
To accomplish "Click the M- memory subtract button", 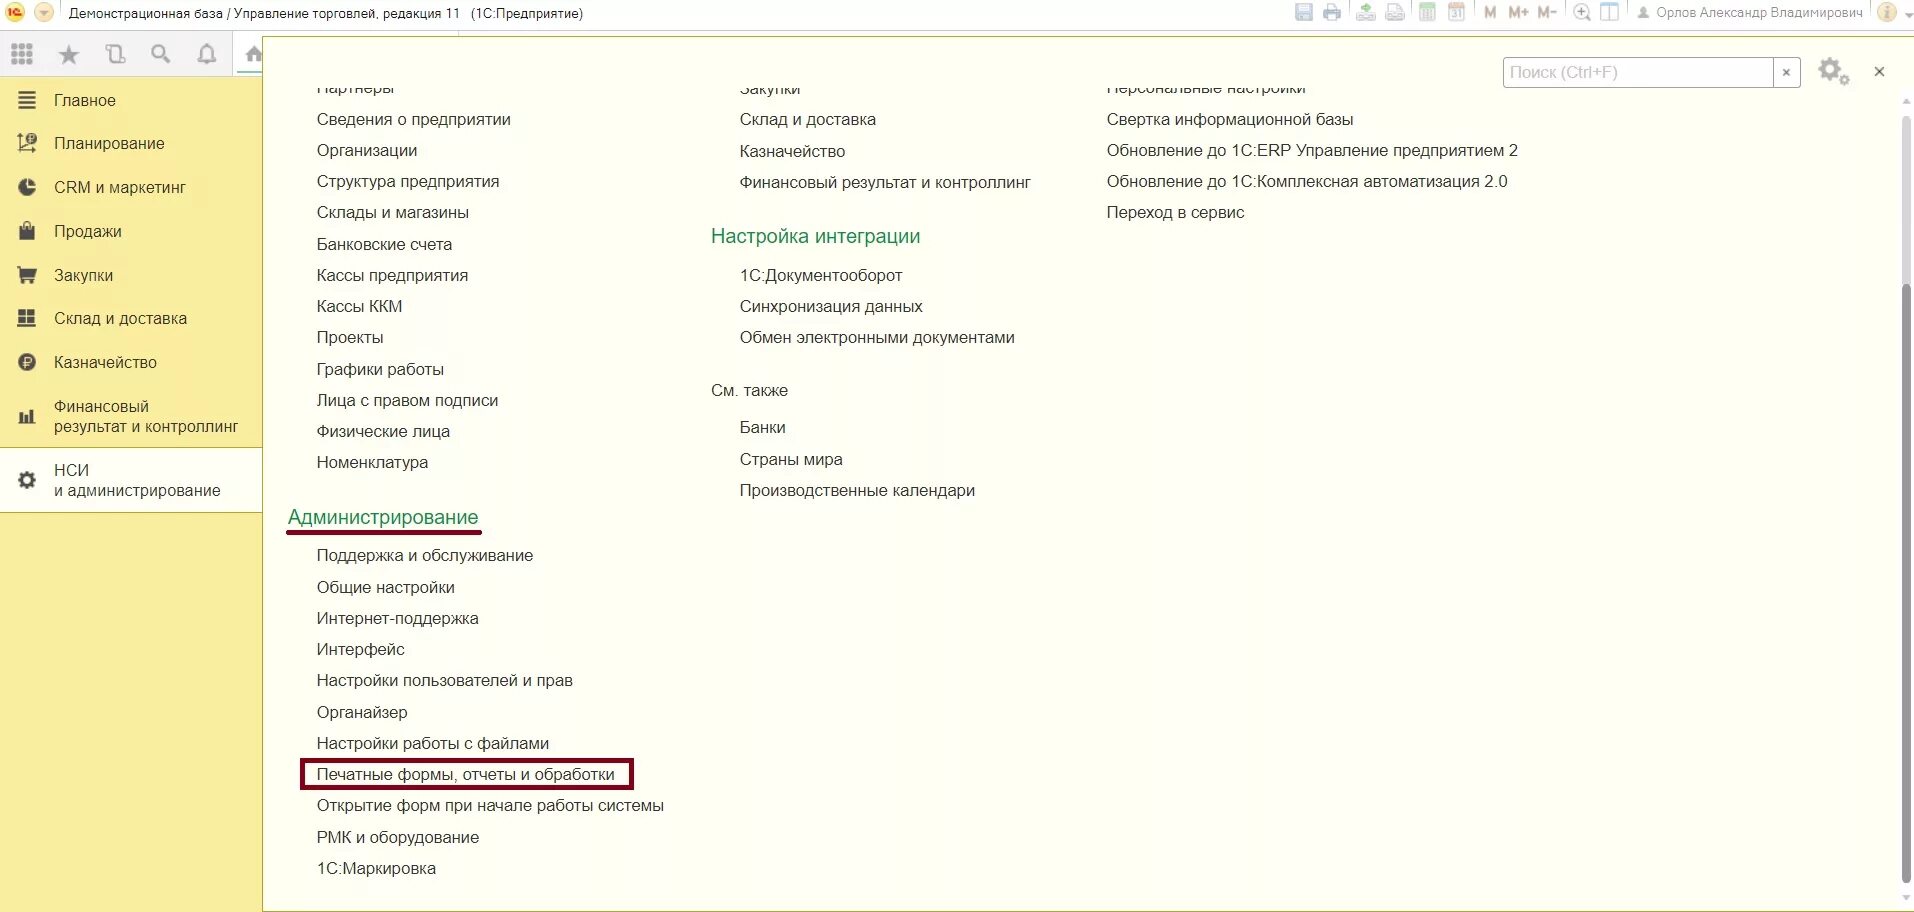I will tap(1547, 12).
